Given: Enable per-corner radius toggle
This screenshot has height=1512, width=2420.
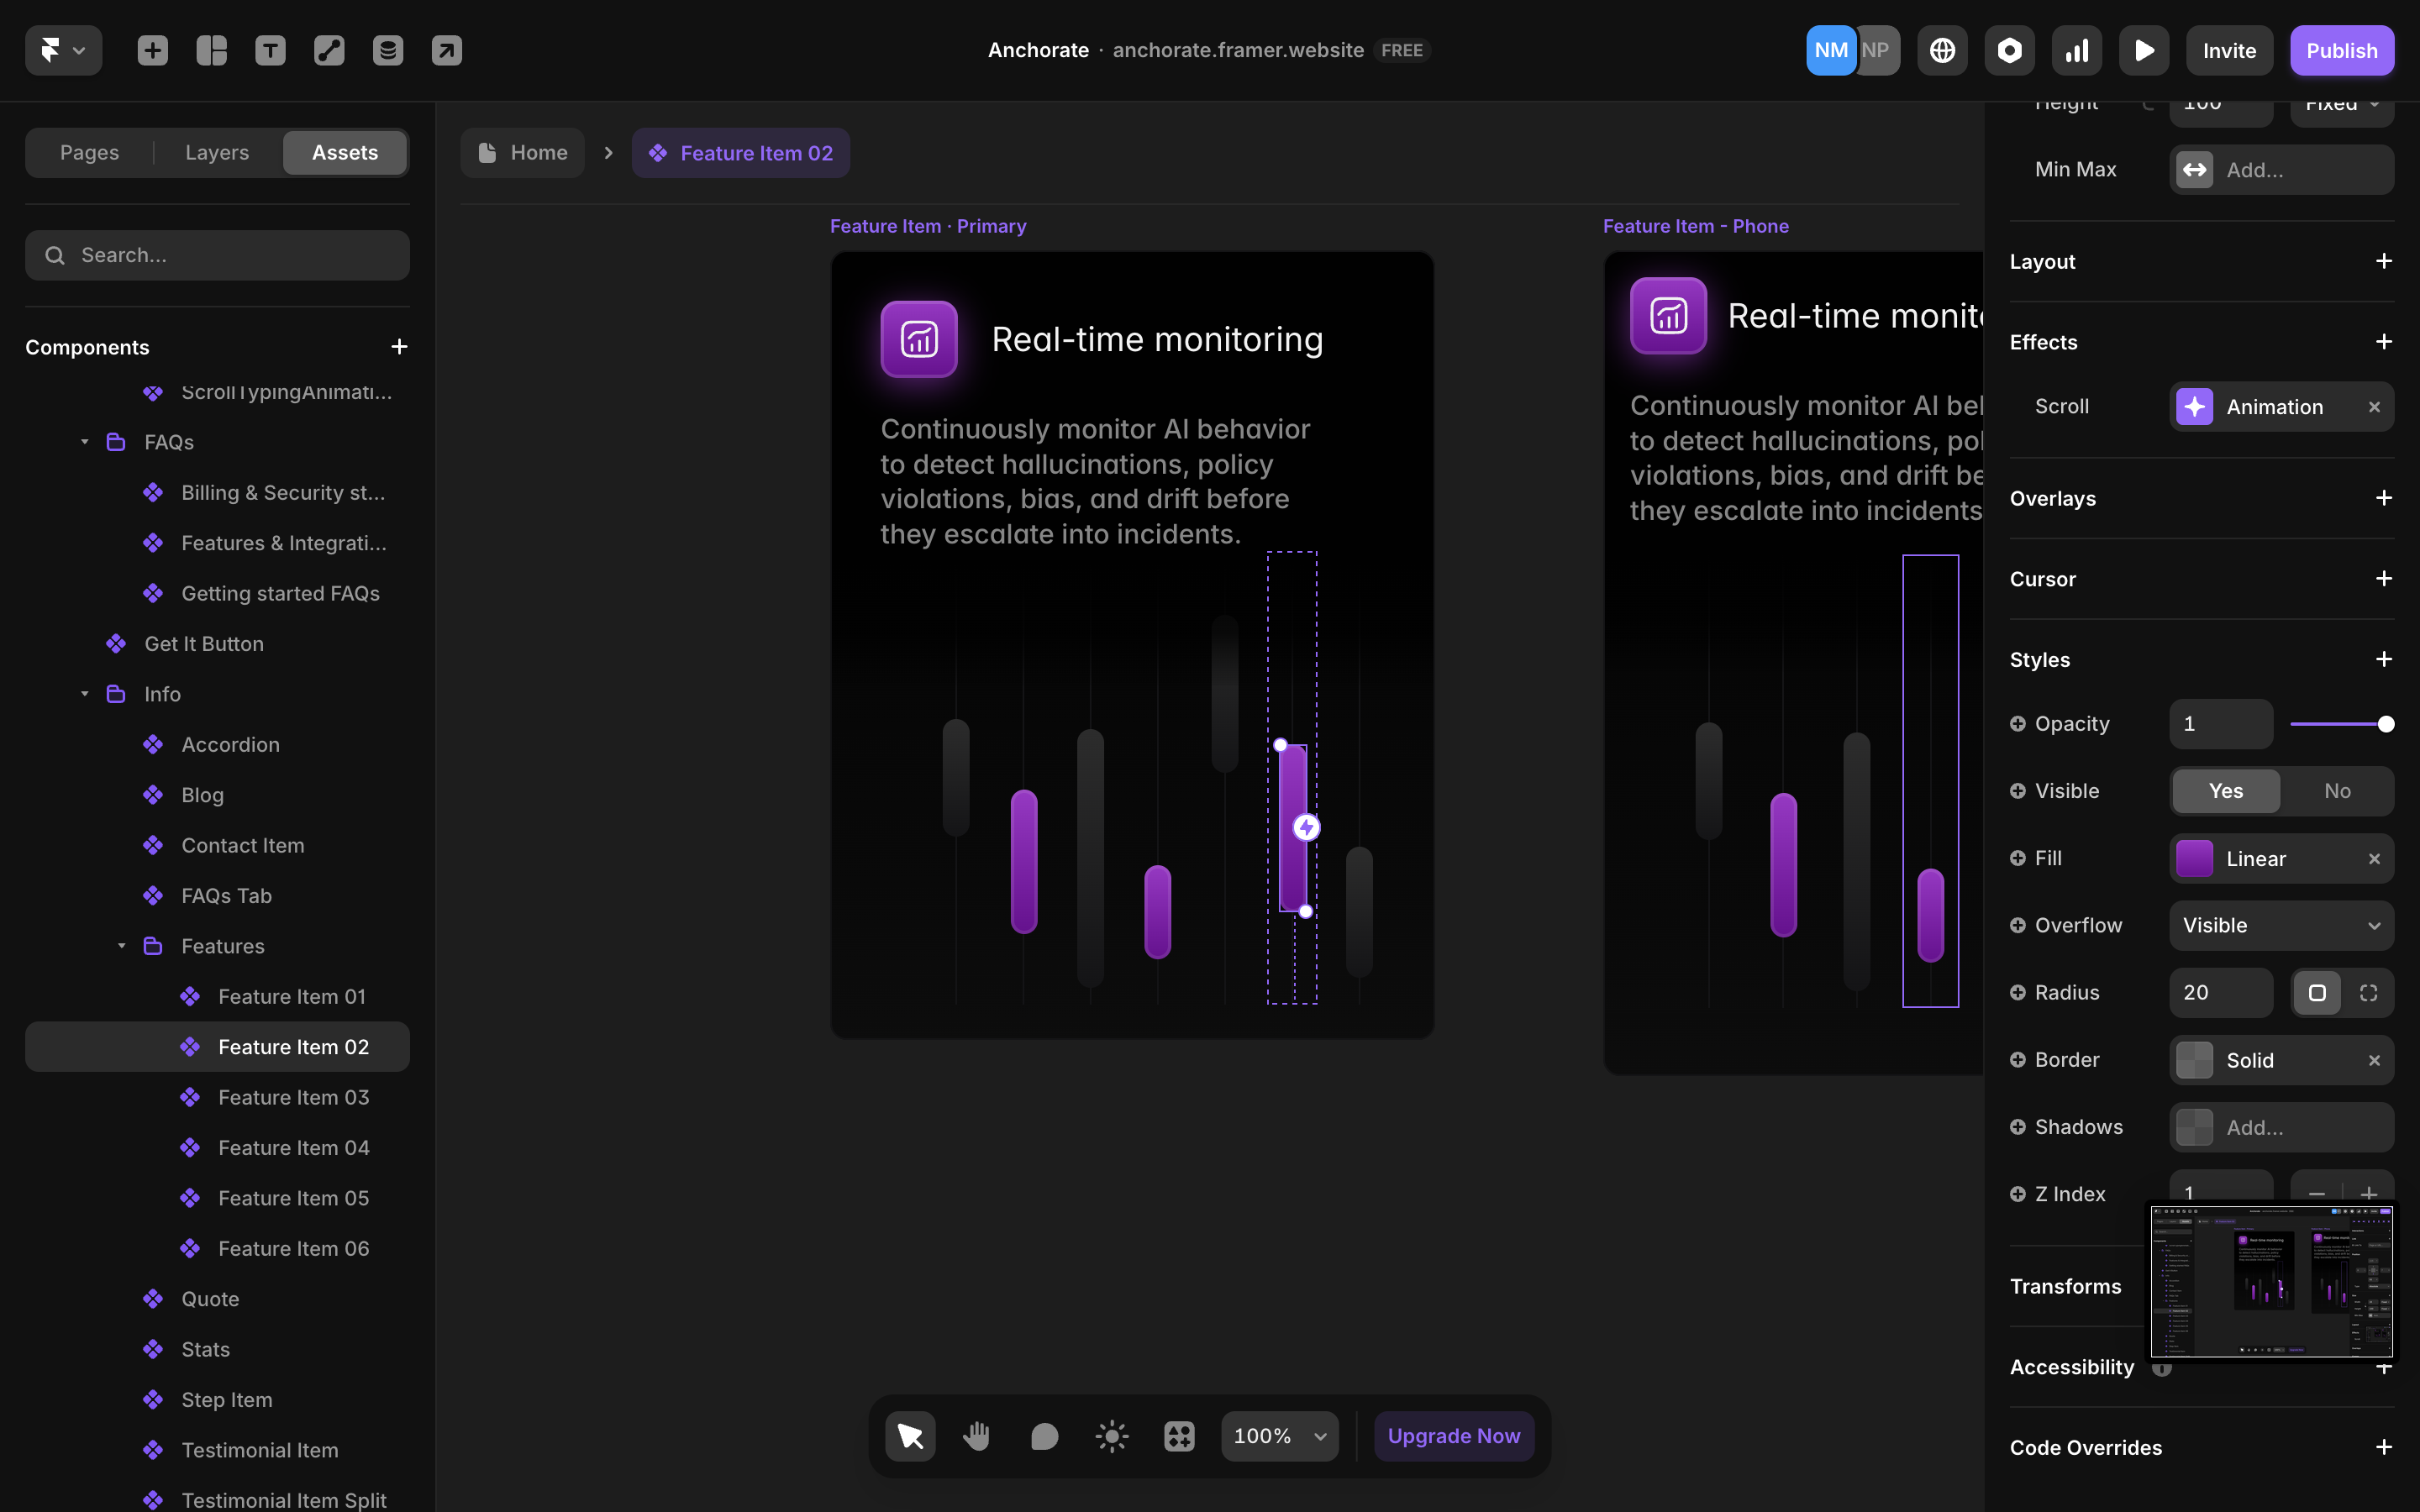Looking at the screenshot, I should tap(2368, 993).
